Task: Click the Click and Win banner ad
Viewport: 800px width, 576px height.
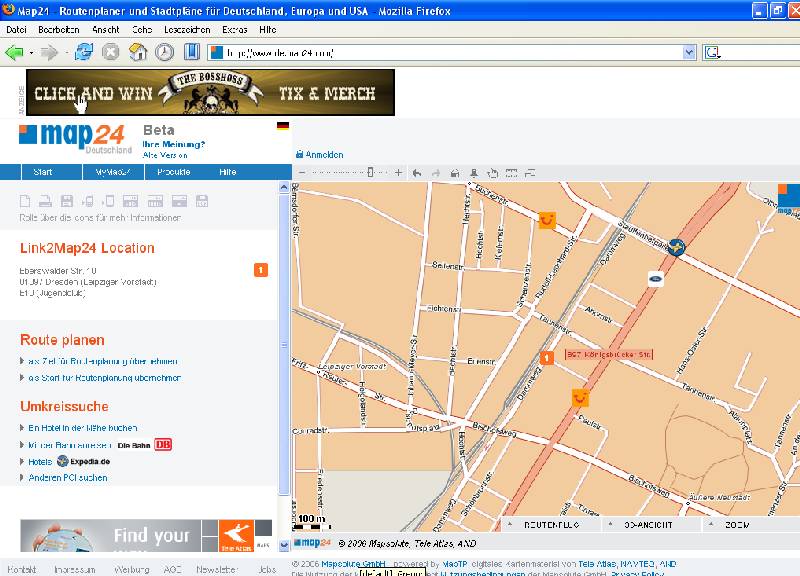Action: tap(210, 93)
